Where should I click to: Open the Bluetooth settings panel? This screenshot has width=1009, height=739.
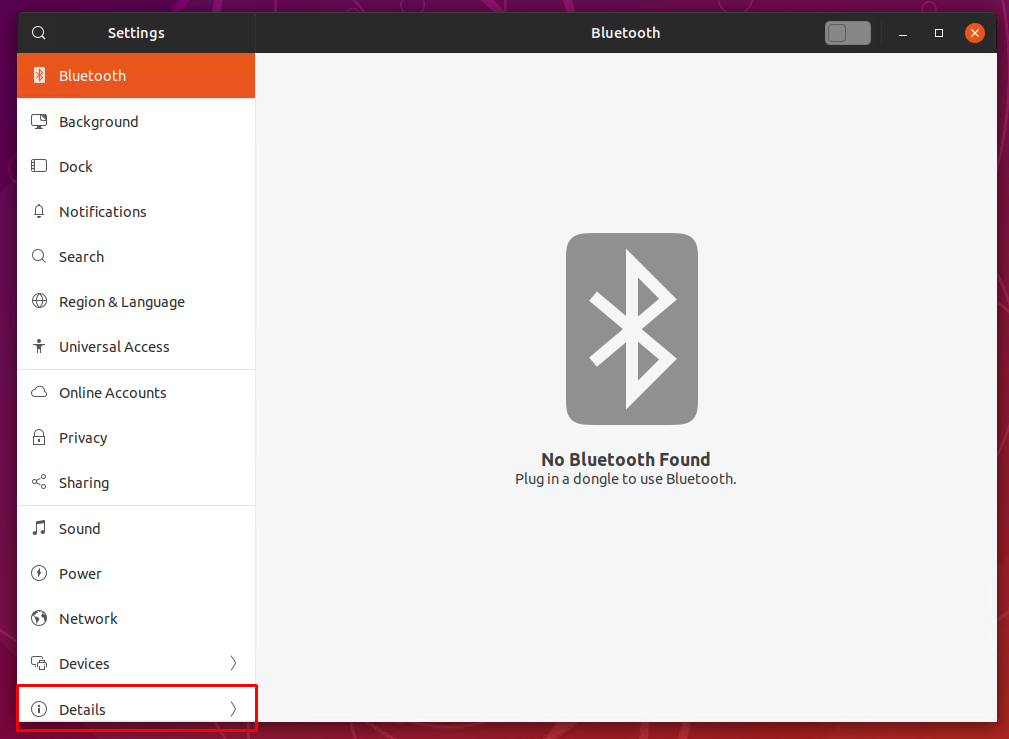(x=136, y=75)
